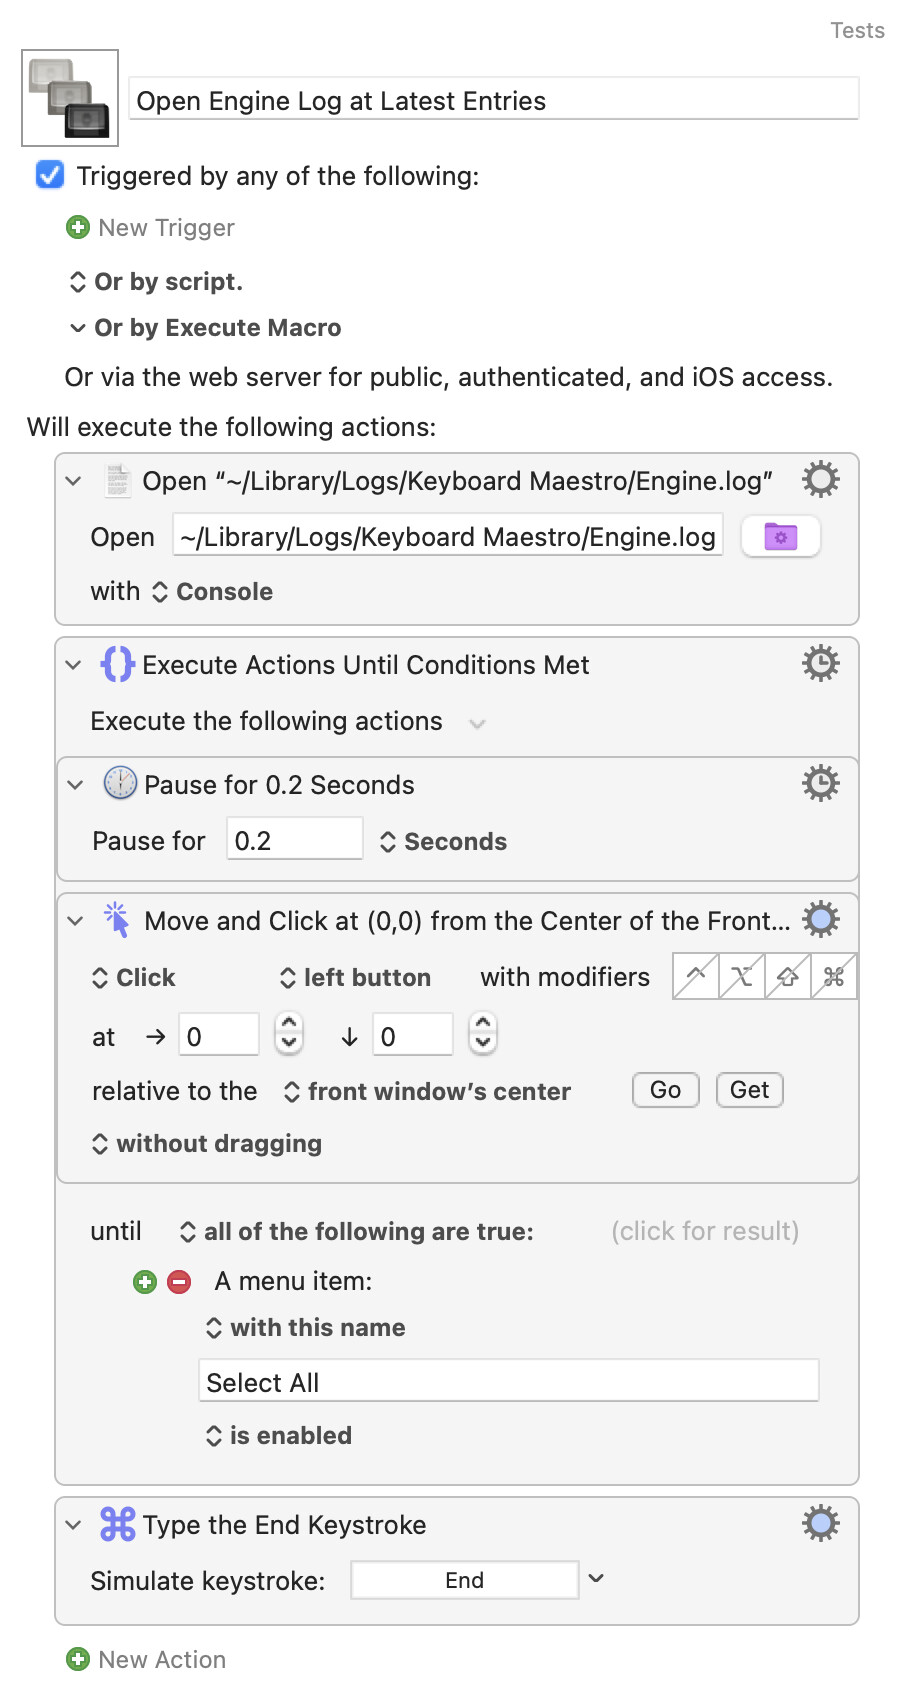The width and height of the screenshot is (906, 1692).
Task: Open the front window's center dropdown
Action: [x=427, y=1091]
